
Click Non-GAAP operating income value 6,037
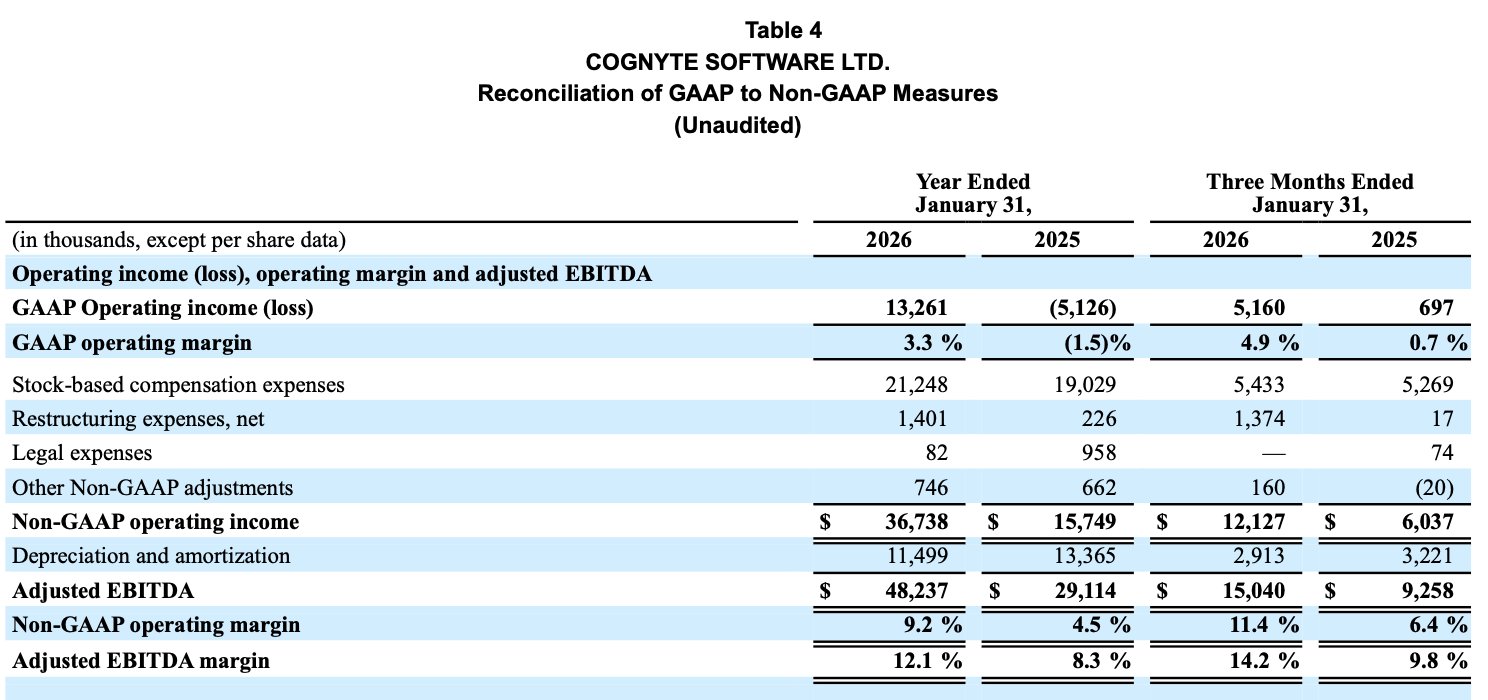click(x=1428, y=522)
